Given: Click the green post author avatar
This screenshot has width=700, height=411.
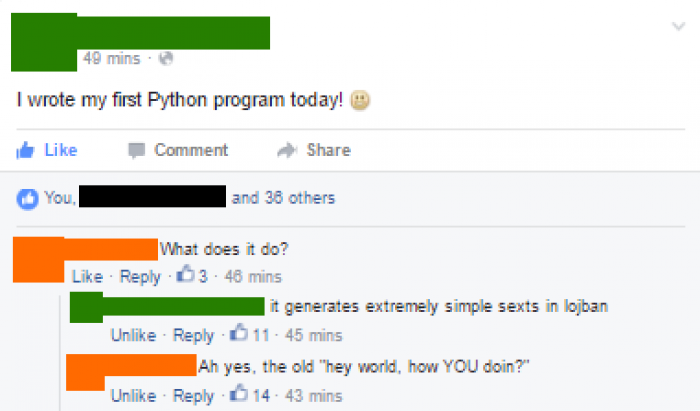Looking at the screenshot, I should click(44, 42).
